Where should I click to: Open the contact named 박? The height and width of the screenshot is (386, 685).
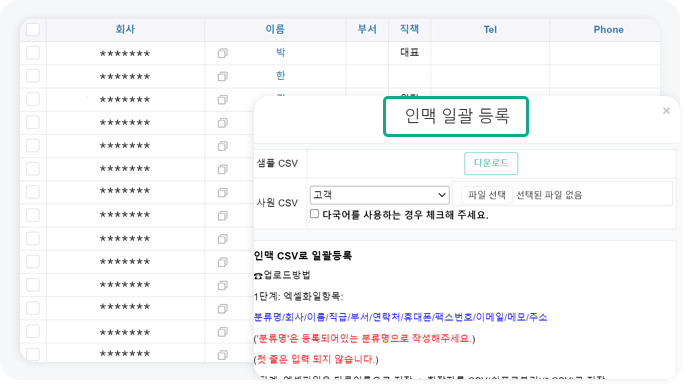click(280, 52)
